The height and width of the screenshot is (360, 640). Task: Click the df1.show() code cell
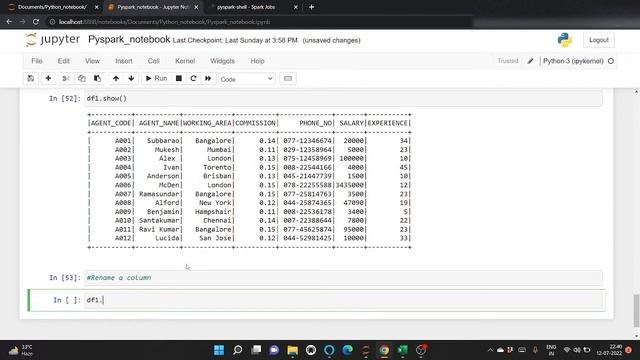click(x=343, y=98)
